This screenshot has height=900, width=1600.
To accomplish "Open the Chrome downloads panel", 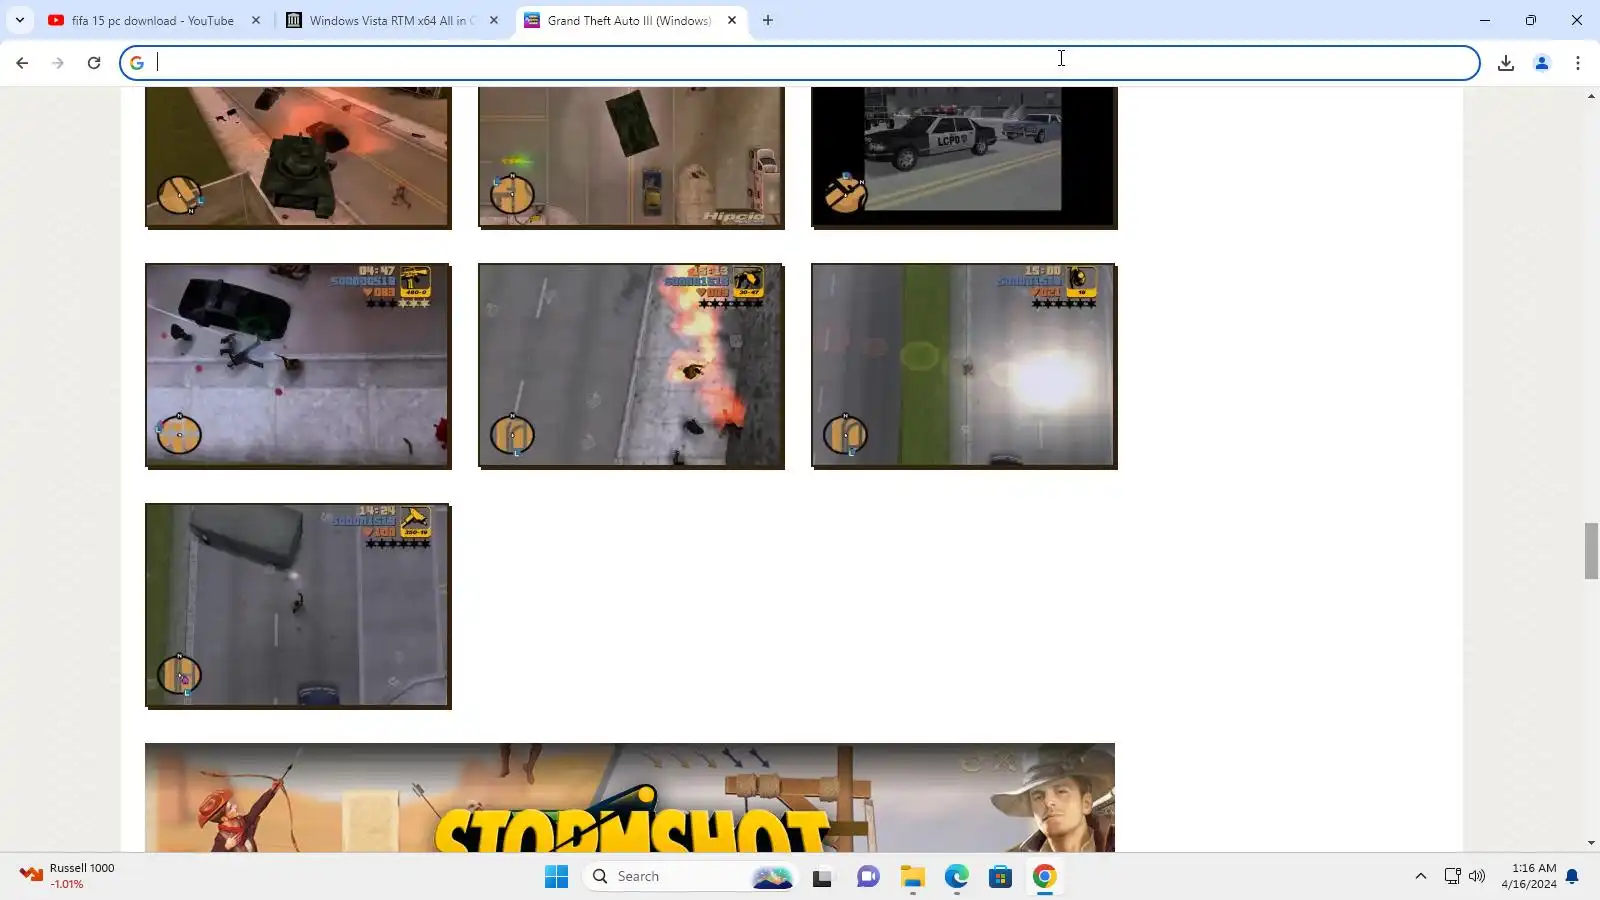I will (x=1506, y=63).
